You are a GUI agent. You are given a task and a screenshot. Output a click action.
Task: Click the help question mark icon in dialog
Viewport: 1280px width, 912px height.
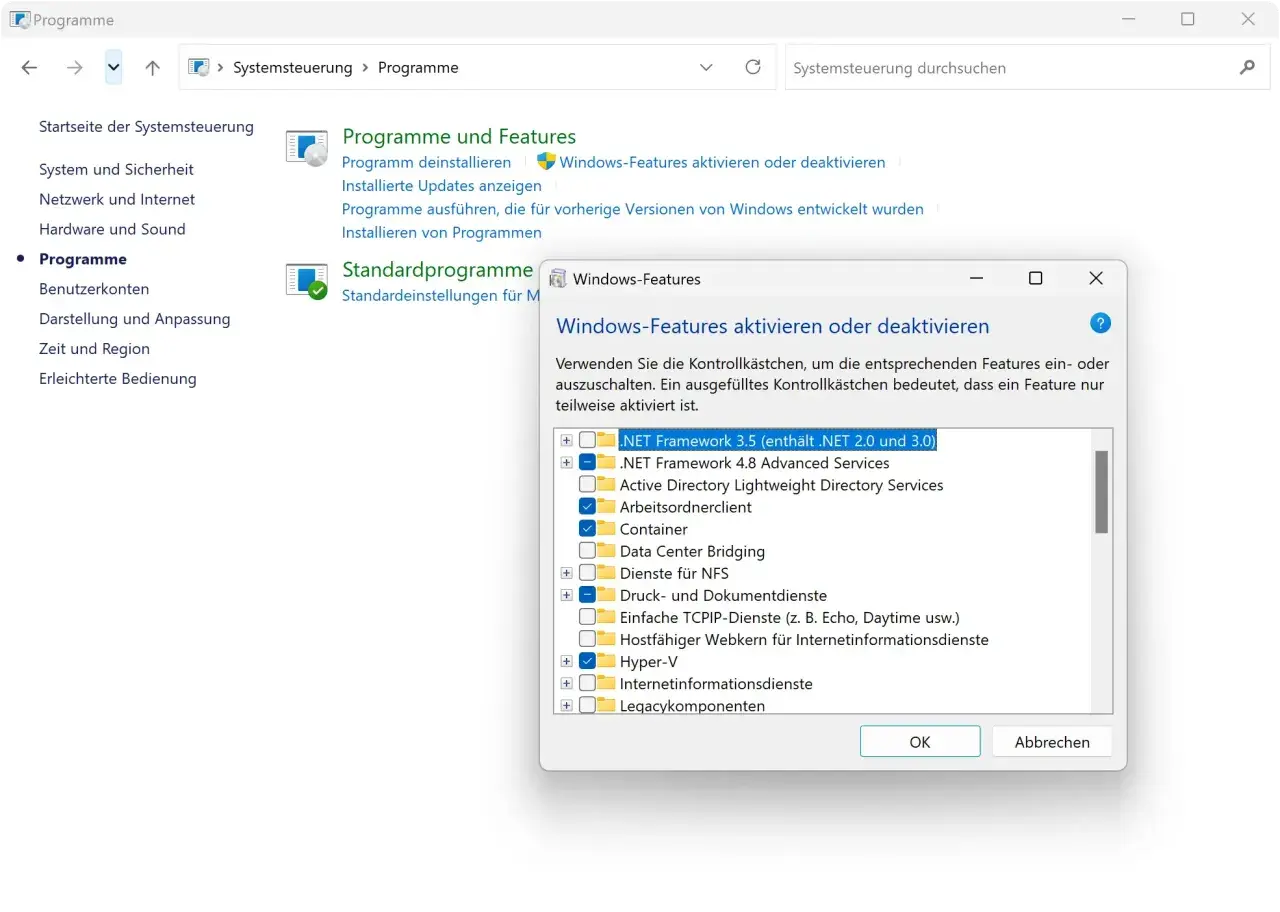1100,323
